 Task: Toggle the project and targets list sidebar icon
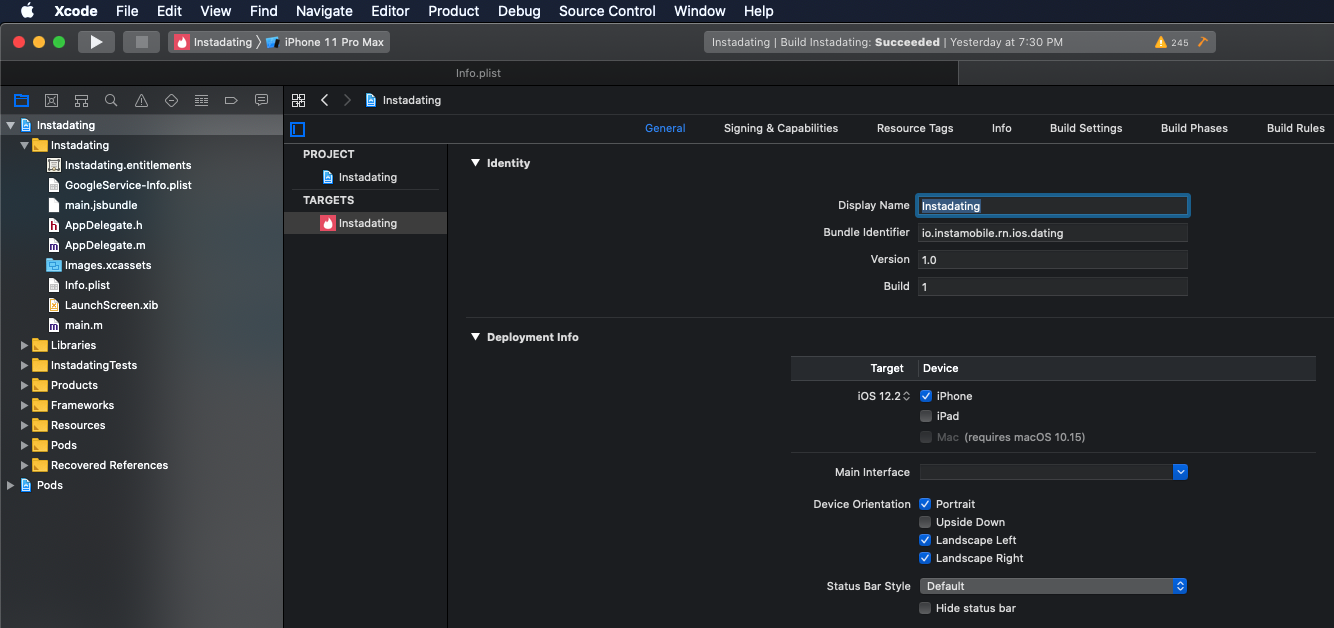click(297, 129)
